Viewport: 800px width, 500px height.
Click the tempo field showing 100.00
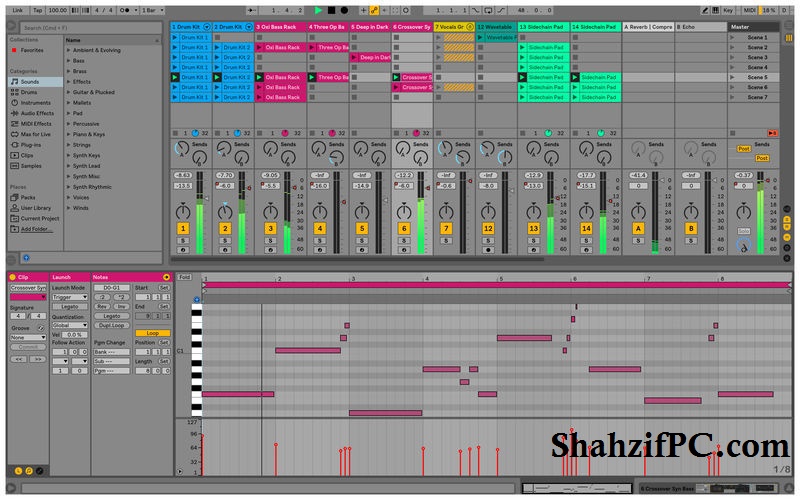coord(58,10)
